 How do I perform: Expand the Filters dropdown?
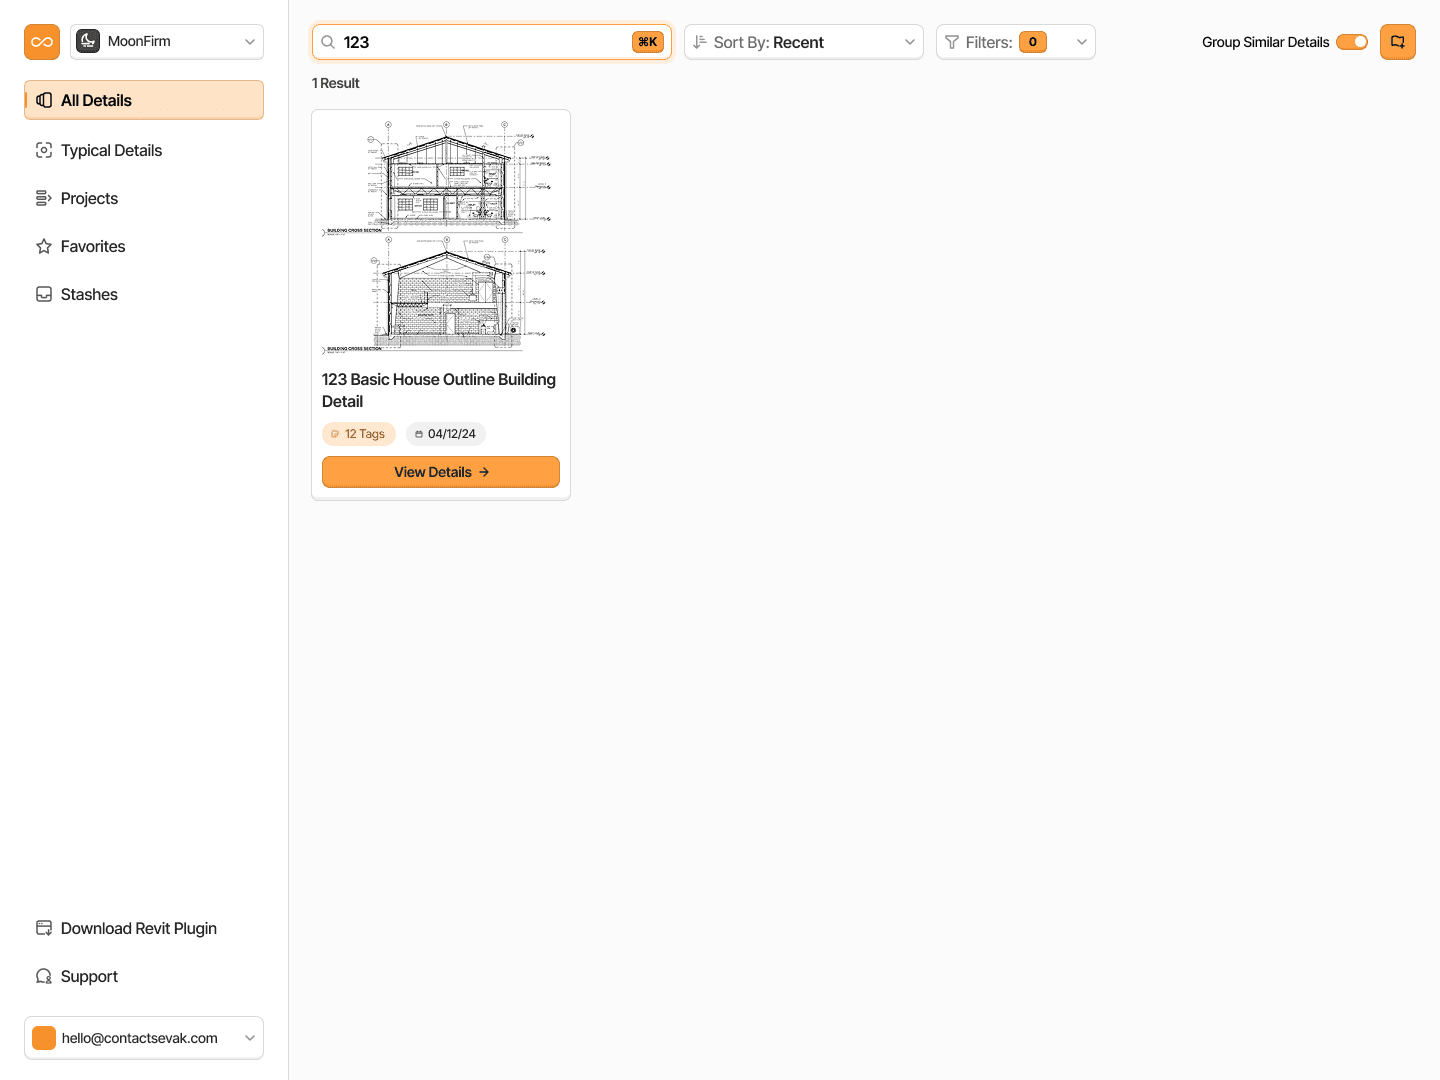click(x=1016, y=42)
